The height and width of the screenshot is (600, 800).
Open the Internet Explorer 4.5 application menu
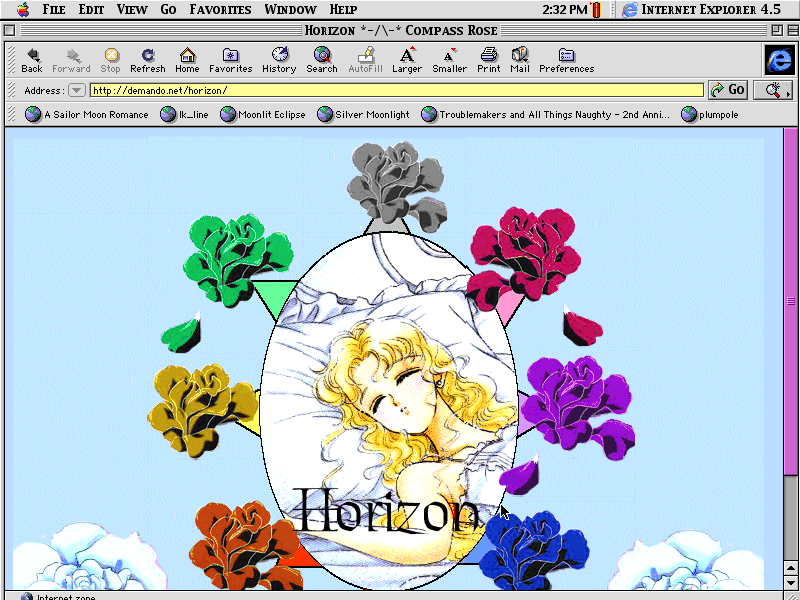(700, 10)
